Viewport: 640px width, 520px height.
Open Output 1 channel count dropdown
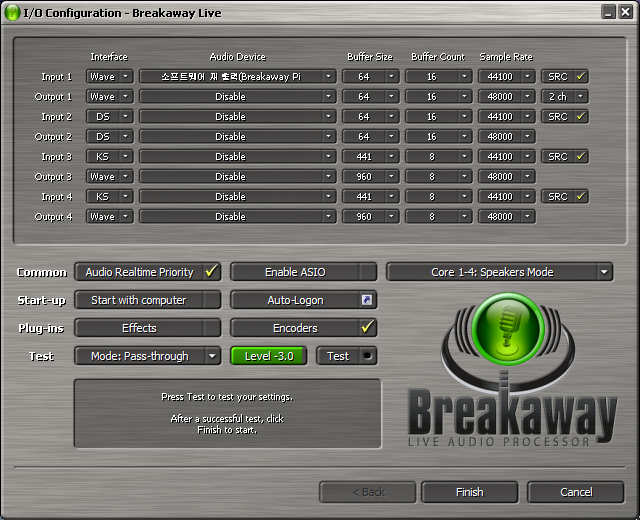coord(564,96)
